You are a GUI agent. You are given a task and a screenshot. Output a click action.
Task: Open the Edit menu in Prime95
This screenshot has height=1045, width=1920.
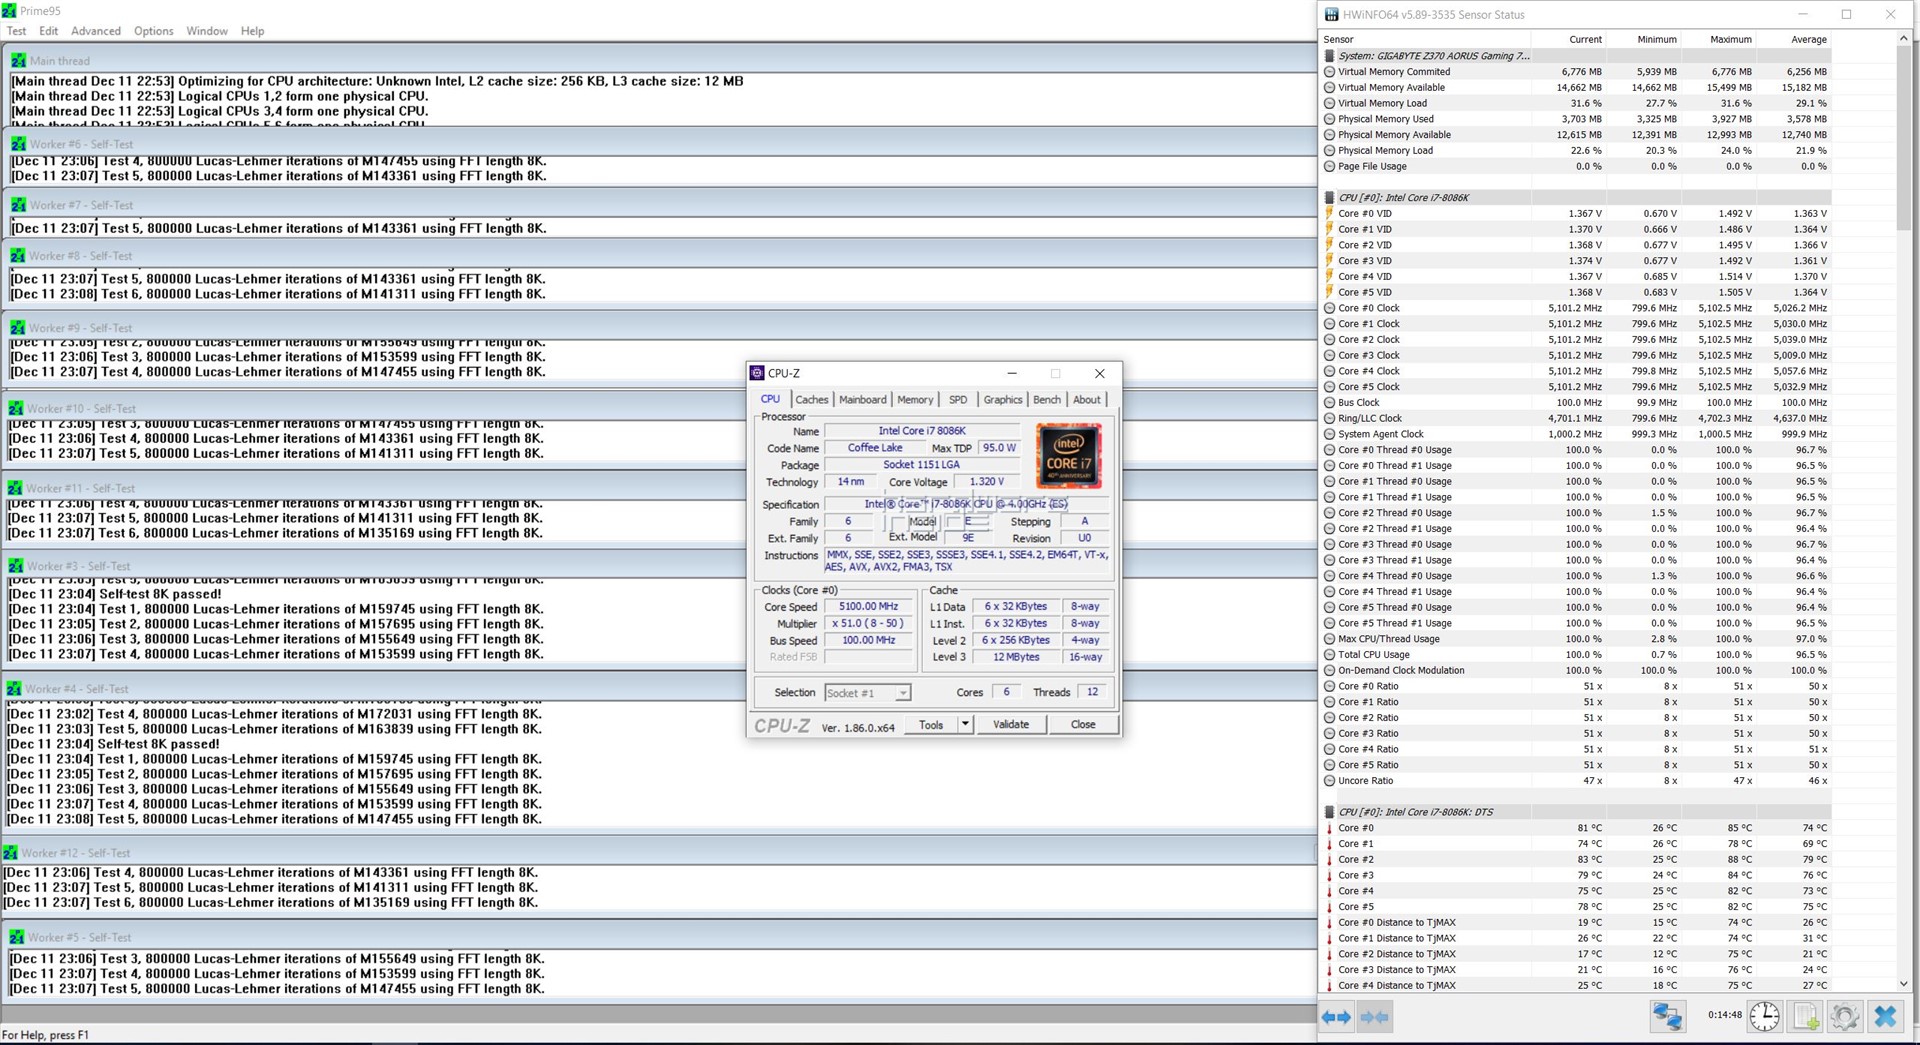tap(48, 31)
